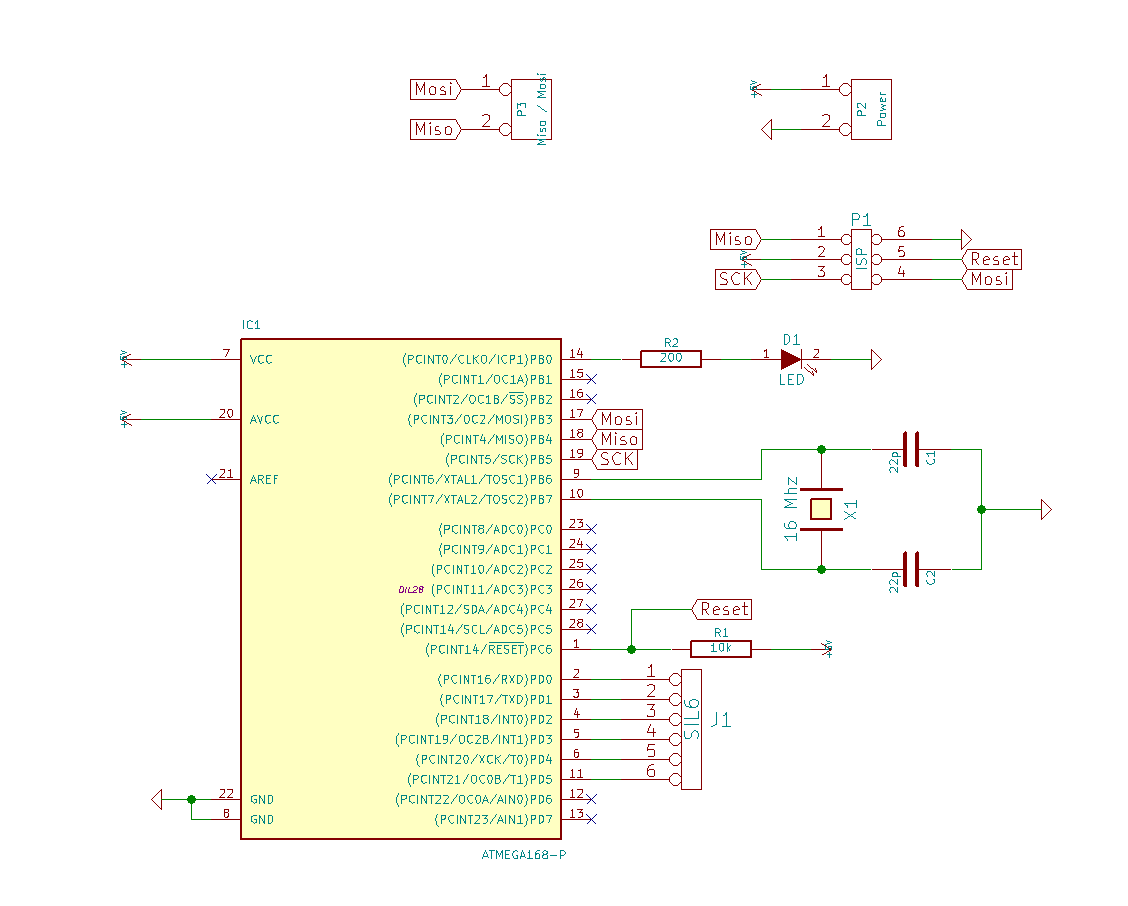Click the ground symbol right of crystal capacitors
The height and width of the screenshot is (906, 1128).
[1047, 509]
